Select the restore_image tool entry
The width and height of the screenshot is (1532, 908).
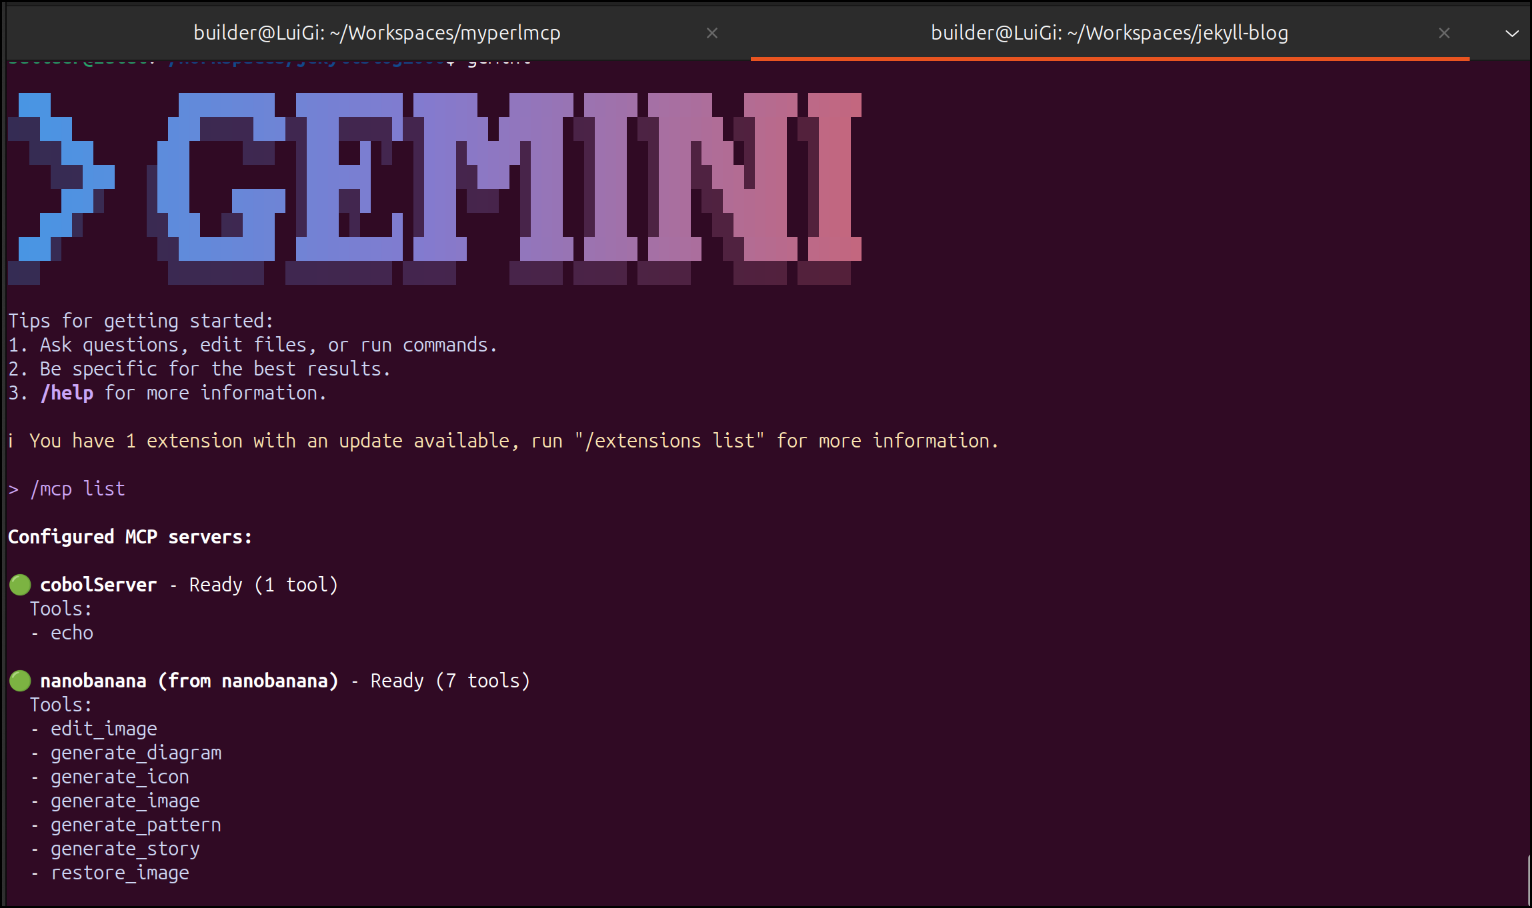[120, 873]
